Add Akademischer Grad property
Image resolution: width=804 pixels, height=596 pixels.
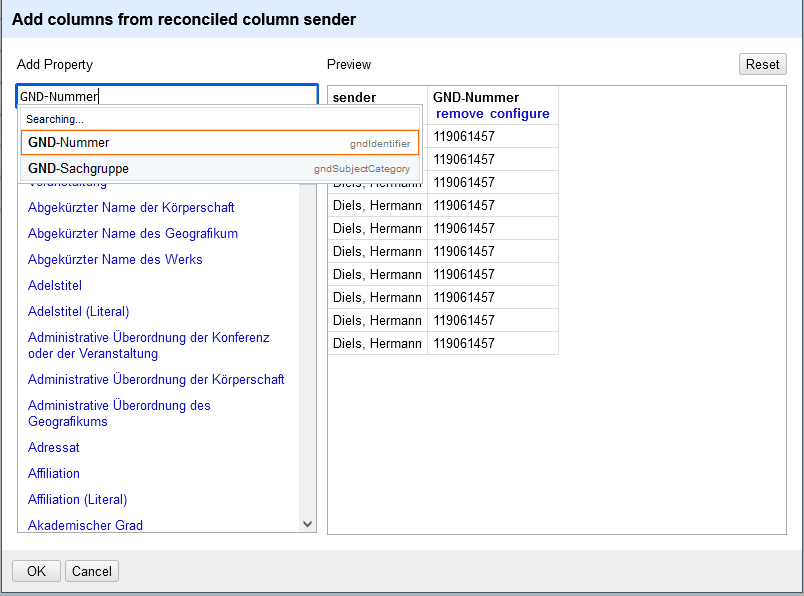tap(85, 526)
